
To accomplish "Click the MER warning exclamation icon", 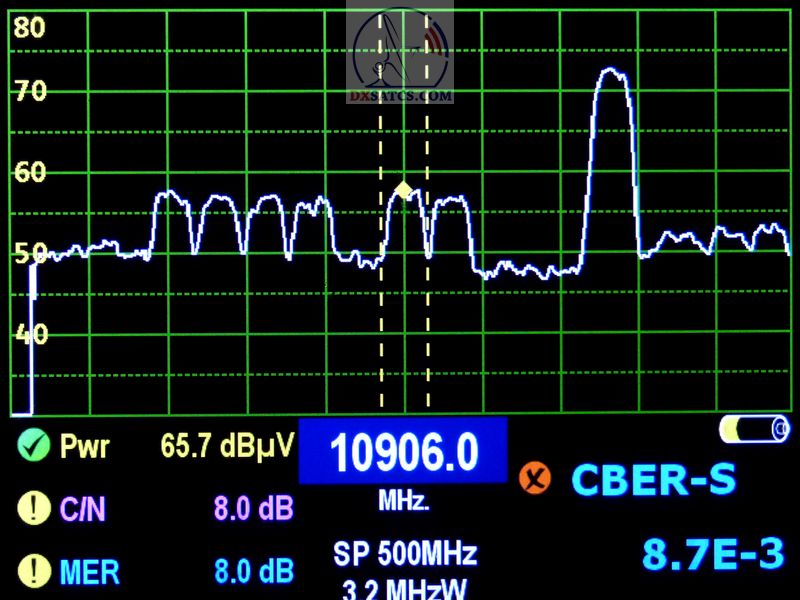I will point(35,570).
